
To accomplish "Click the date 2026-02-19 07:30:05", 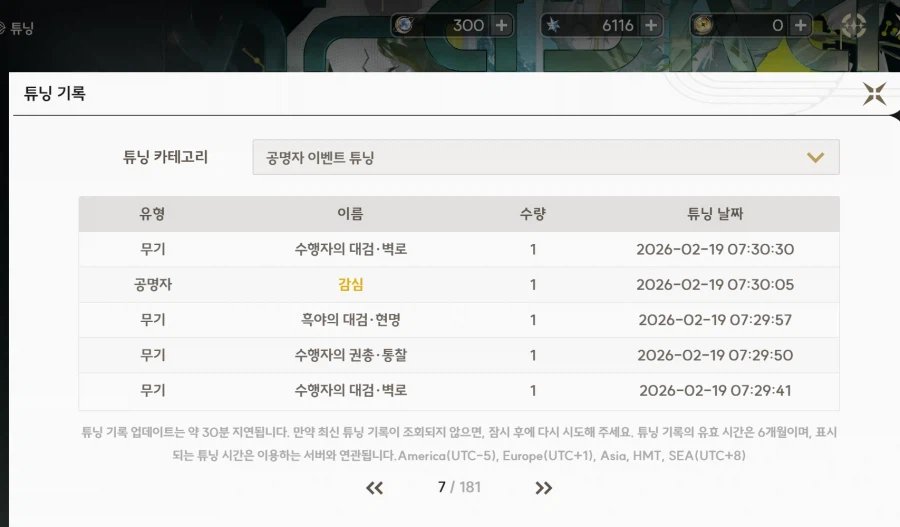I will (x=715, y=284).
